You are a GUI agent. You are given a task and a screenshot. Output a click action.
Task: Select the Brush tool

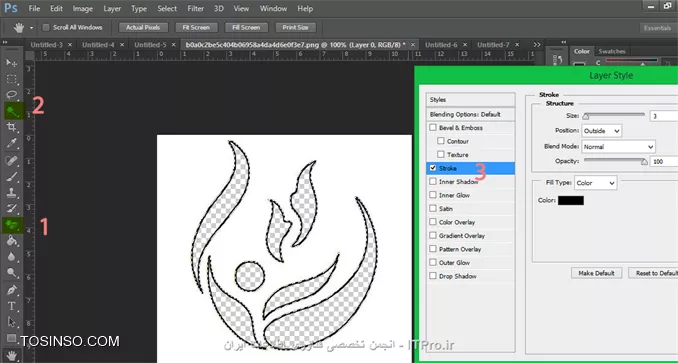[x=11, y=176]
